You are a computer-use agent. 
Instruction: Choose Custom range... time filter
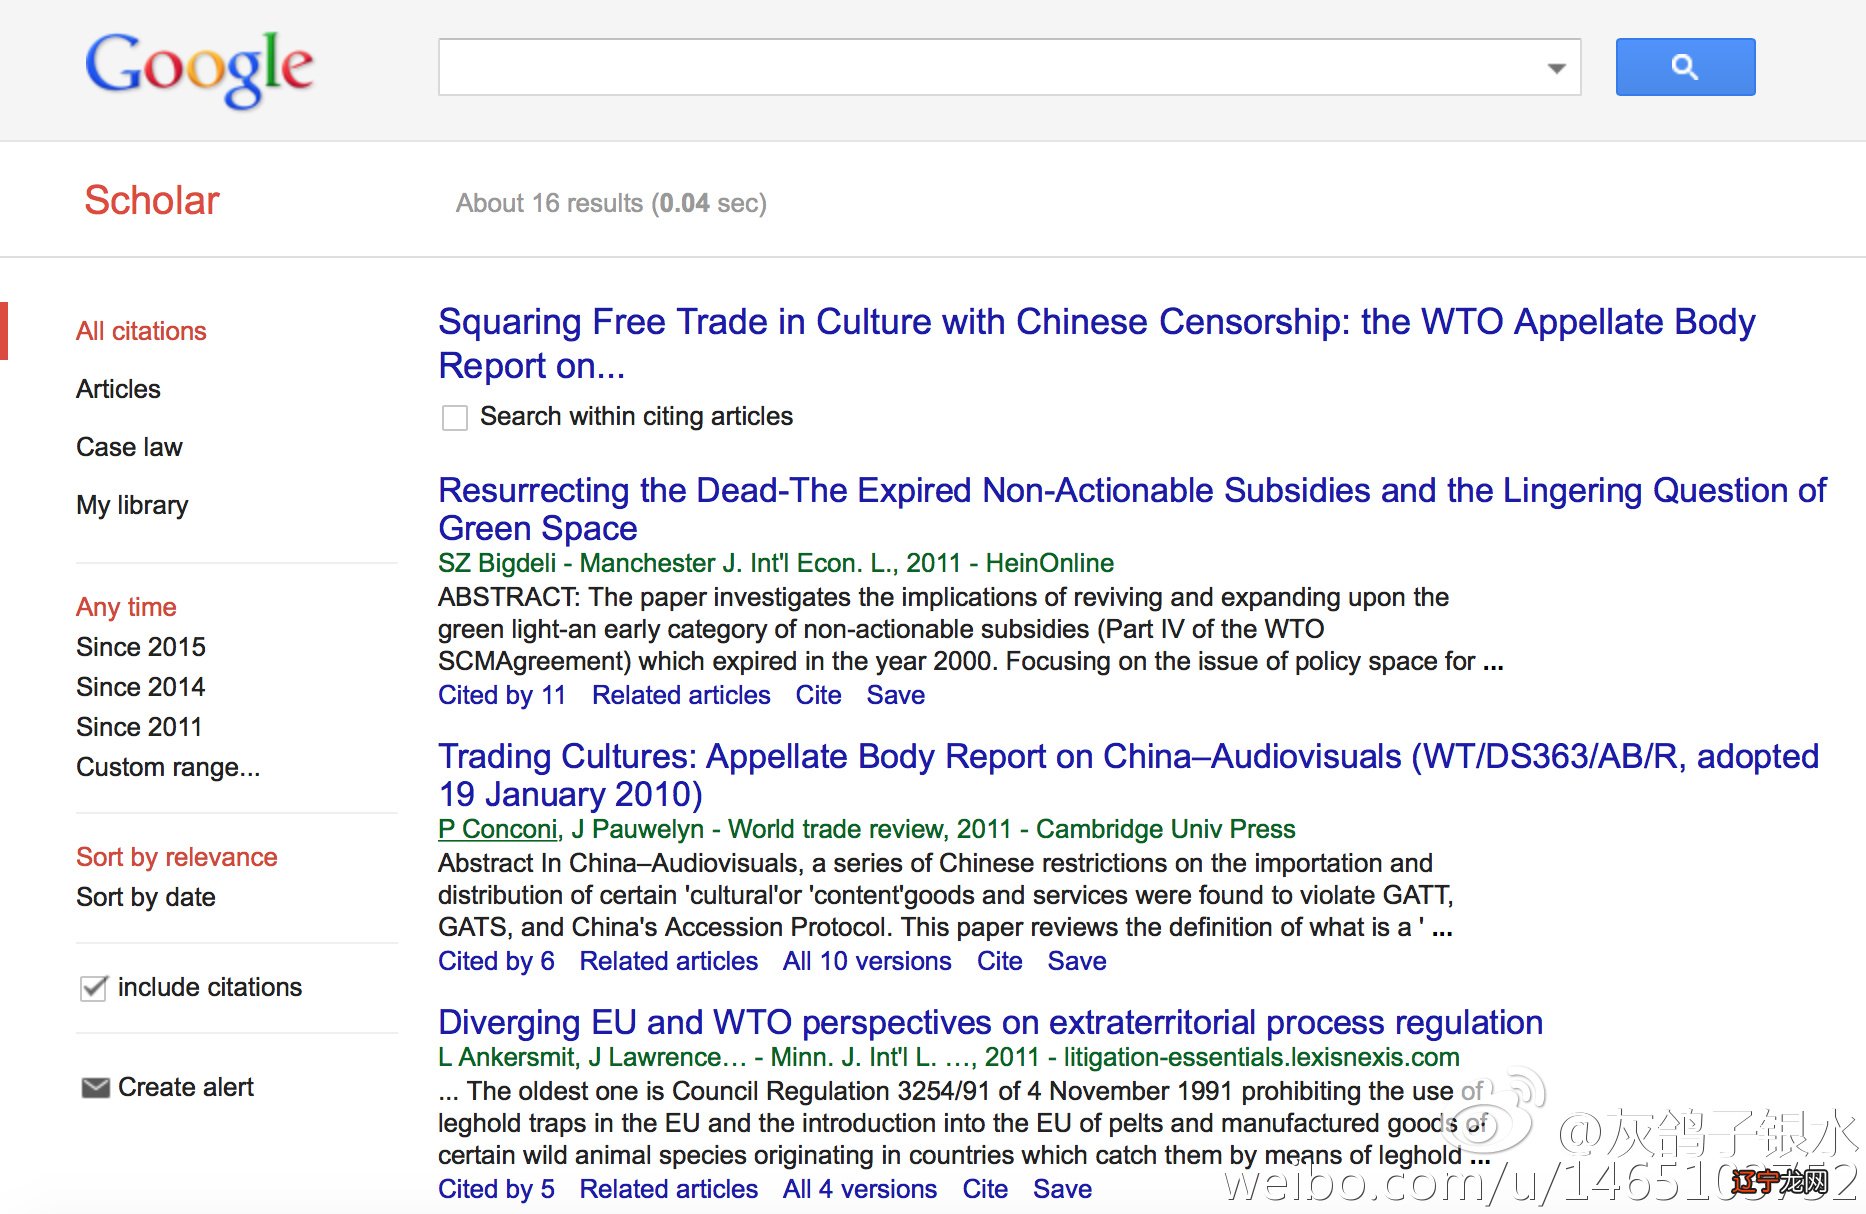point(167,767)
